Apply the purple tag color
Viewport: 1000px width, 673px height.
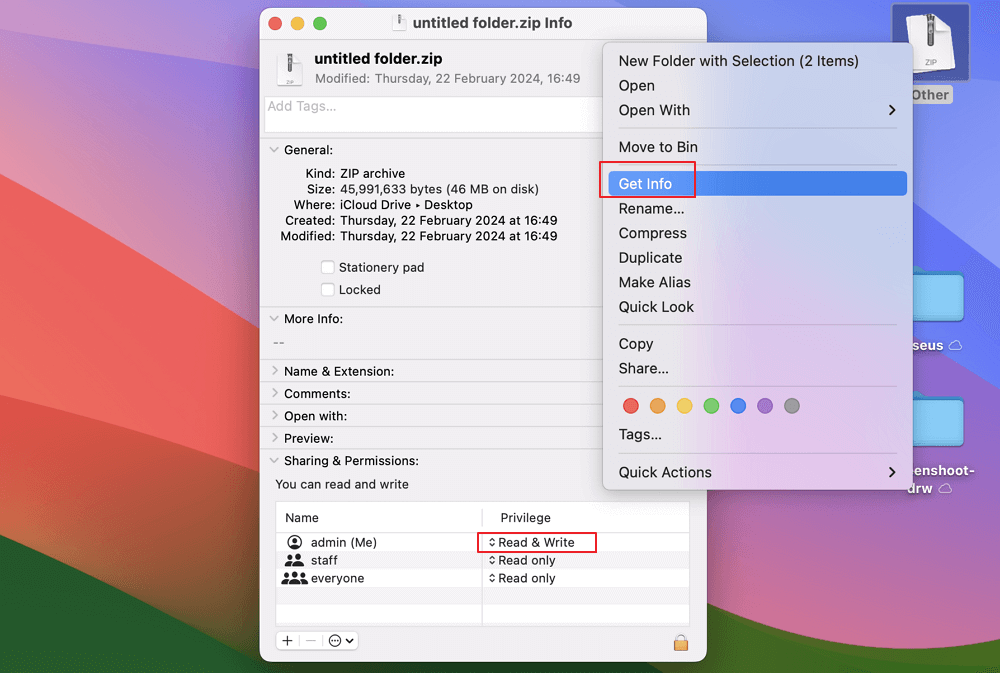(x=765, y=406)
